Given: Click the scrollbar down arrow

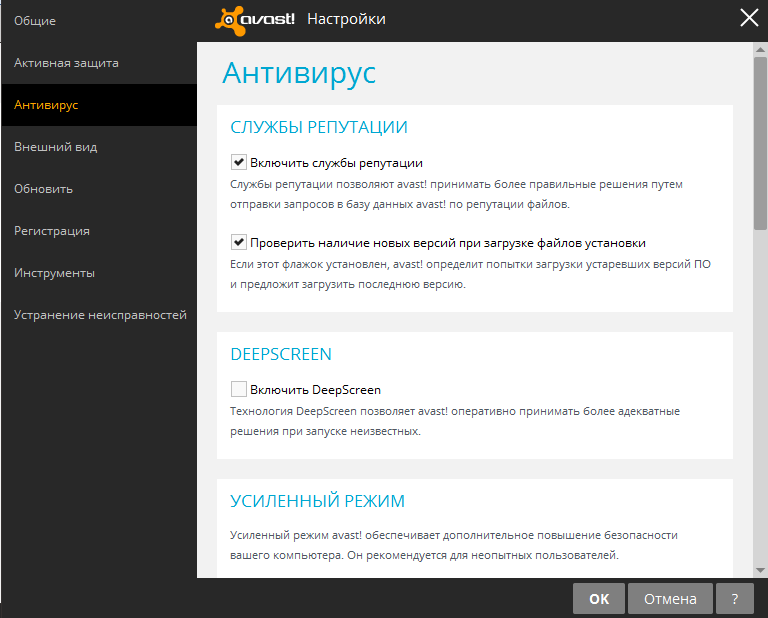Looking at the screenshot, I should [x=760, y=570].
